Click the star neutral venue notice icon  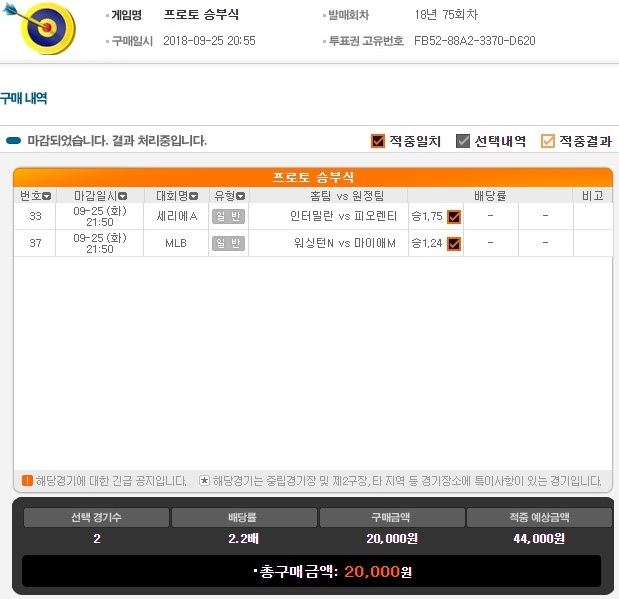click(204, 481)
